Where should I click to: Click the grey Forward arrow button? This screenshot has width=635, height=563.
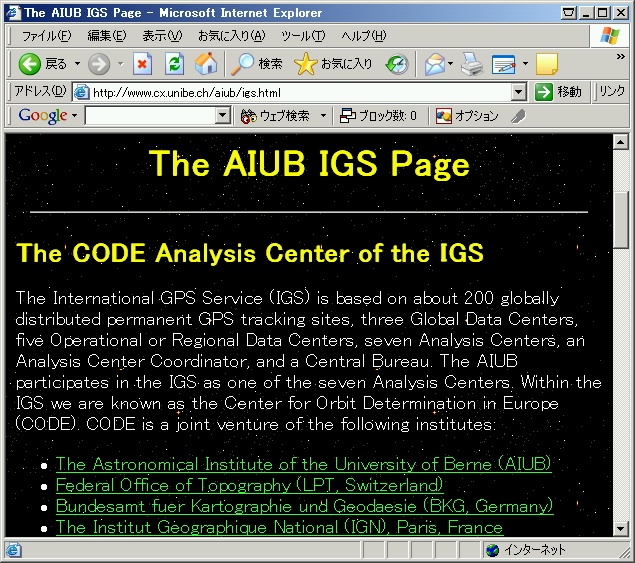pyautogui.click(x=99, y=64)
